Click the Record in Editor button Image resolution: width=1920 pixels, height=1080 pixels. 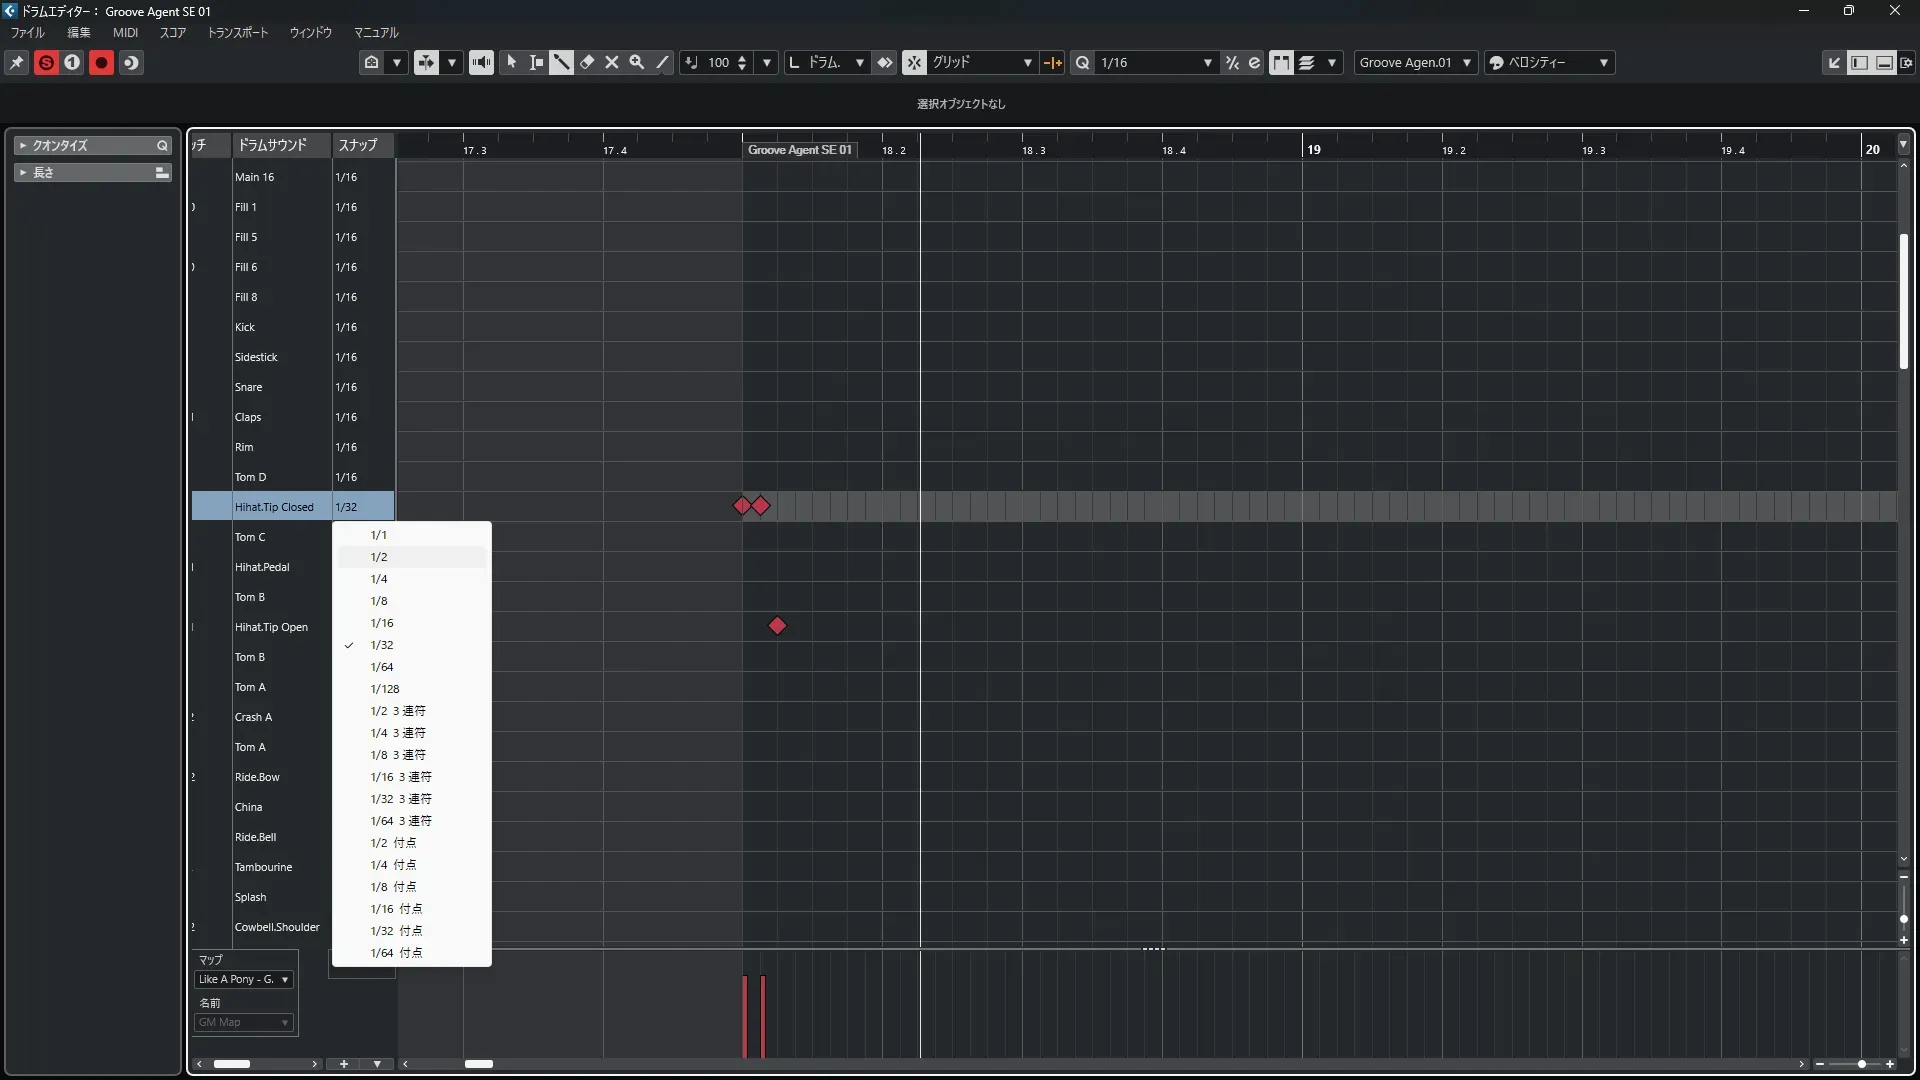tap(101, 62)
